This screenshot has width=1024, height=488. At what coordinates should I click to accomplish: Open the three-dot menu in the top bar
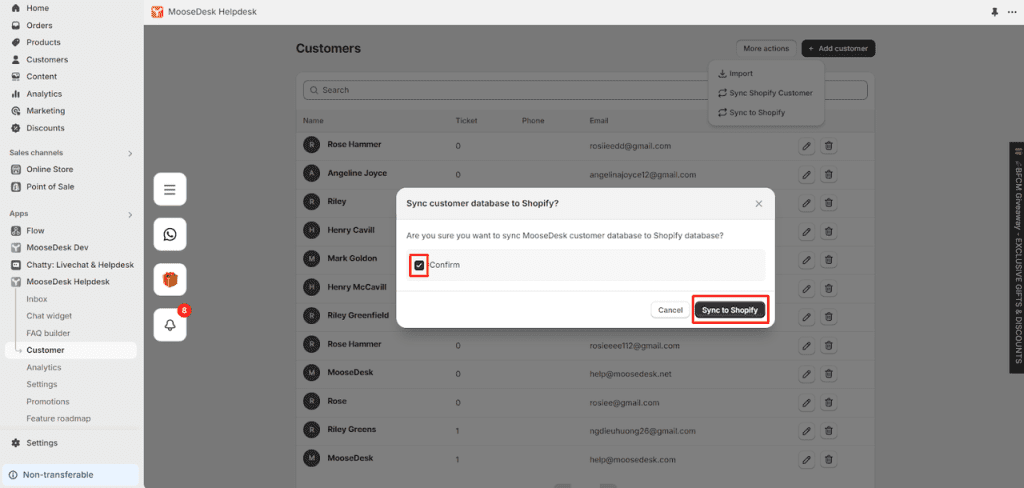click(1012, 12)
